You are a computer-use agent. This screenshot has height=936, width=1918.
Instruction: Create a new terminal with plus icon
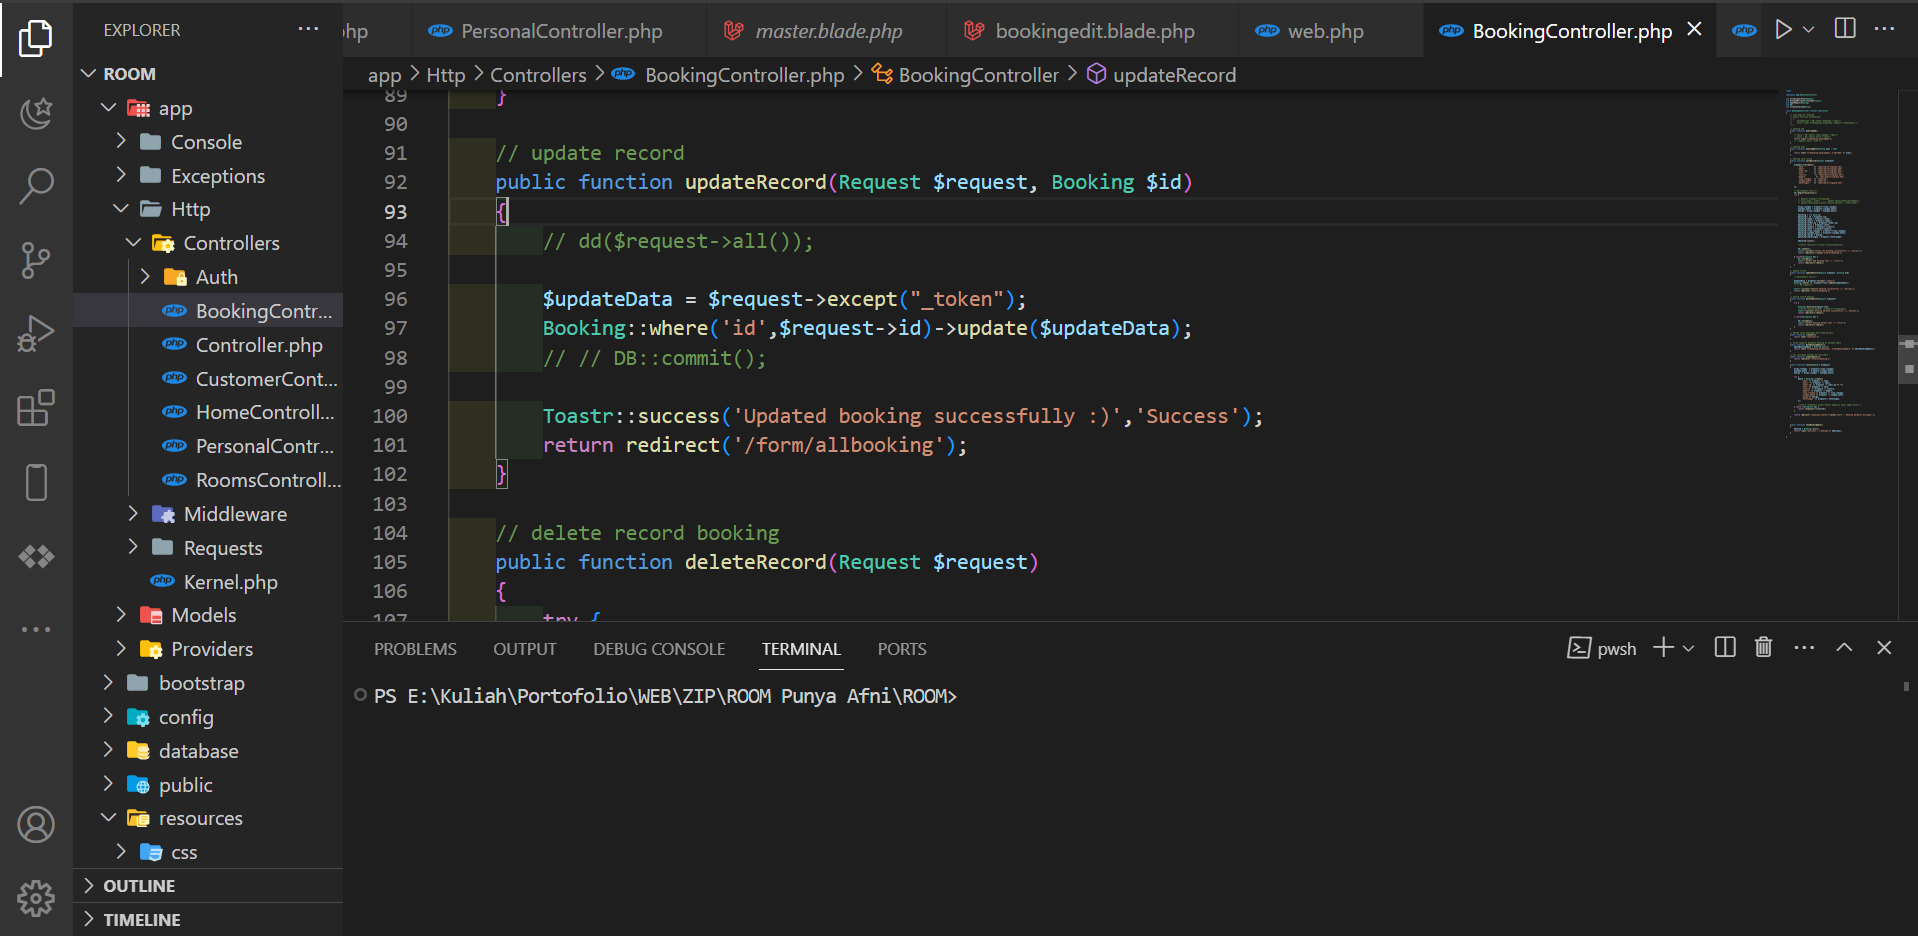(1663, 647)
